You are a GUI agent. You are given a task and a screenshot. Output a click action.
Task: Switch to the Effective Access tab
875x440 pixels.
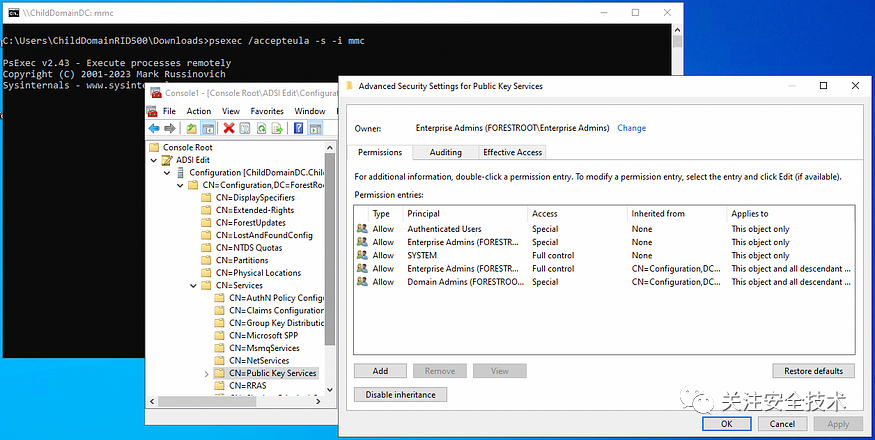coord(512,152)
